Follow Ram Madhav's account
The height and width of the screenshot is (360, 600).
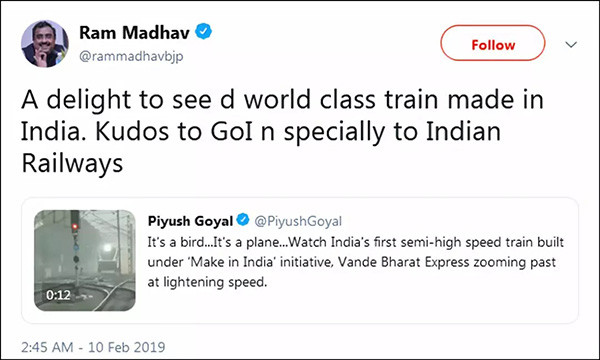493,43
